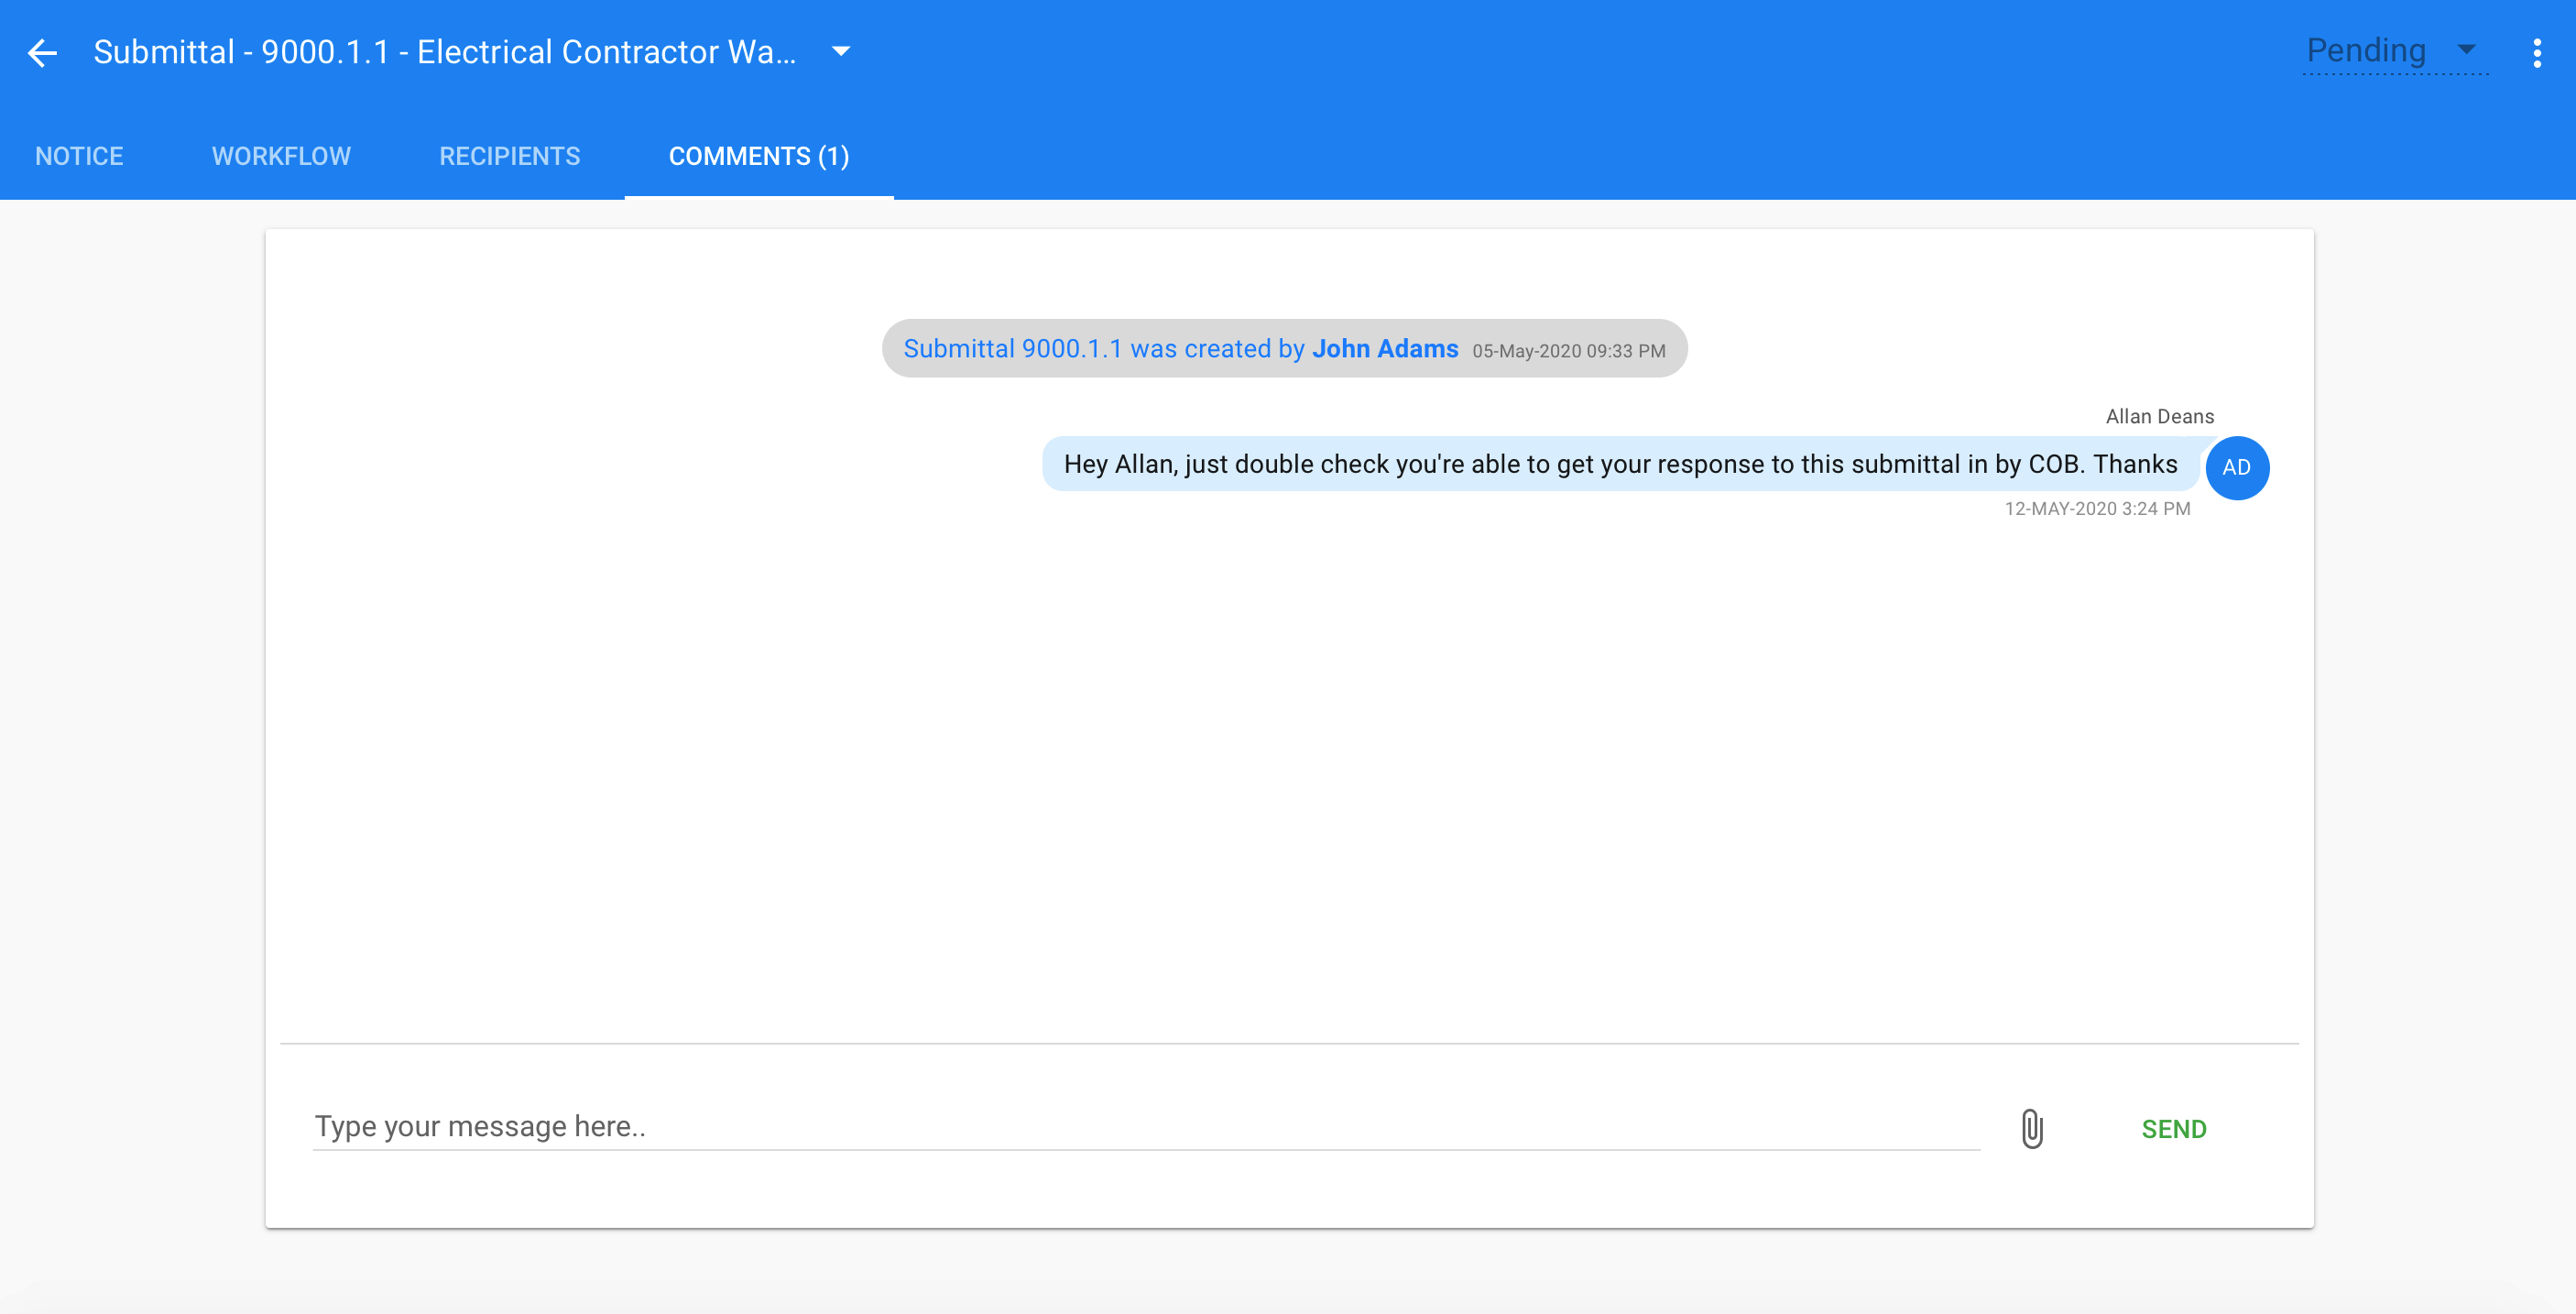Click the Submittal 9000.1.1 header title
This screenshot has width=2576, height=1314.
(445, 52)
